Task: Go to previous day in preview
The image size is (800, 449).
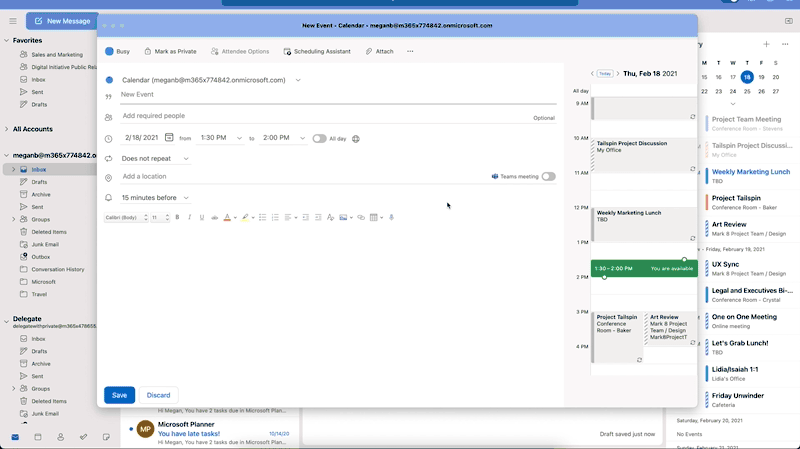Action: tap(592, 73)
